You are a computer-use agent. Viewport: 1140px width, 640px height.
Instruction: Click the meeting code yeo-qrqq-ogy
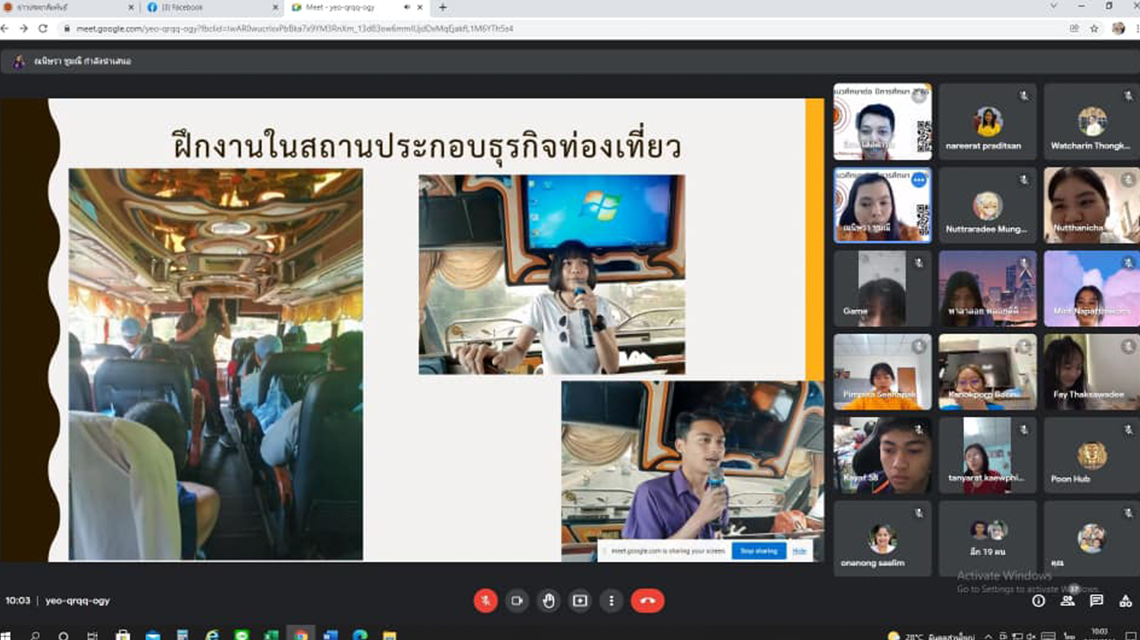77,601
